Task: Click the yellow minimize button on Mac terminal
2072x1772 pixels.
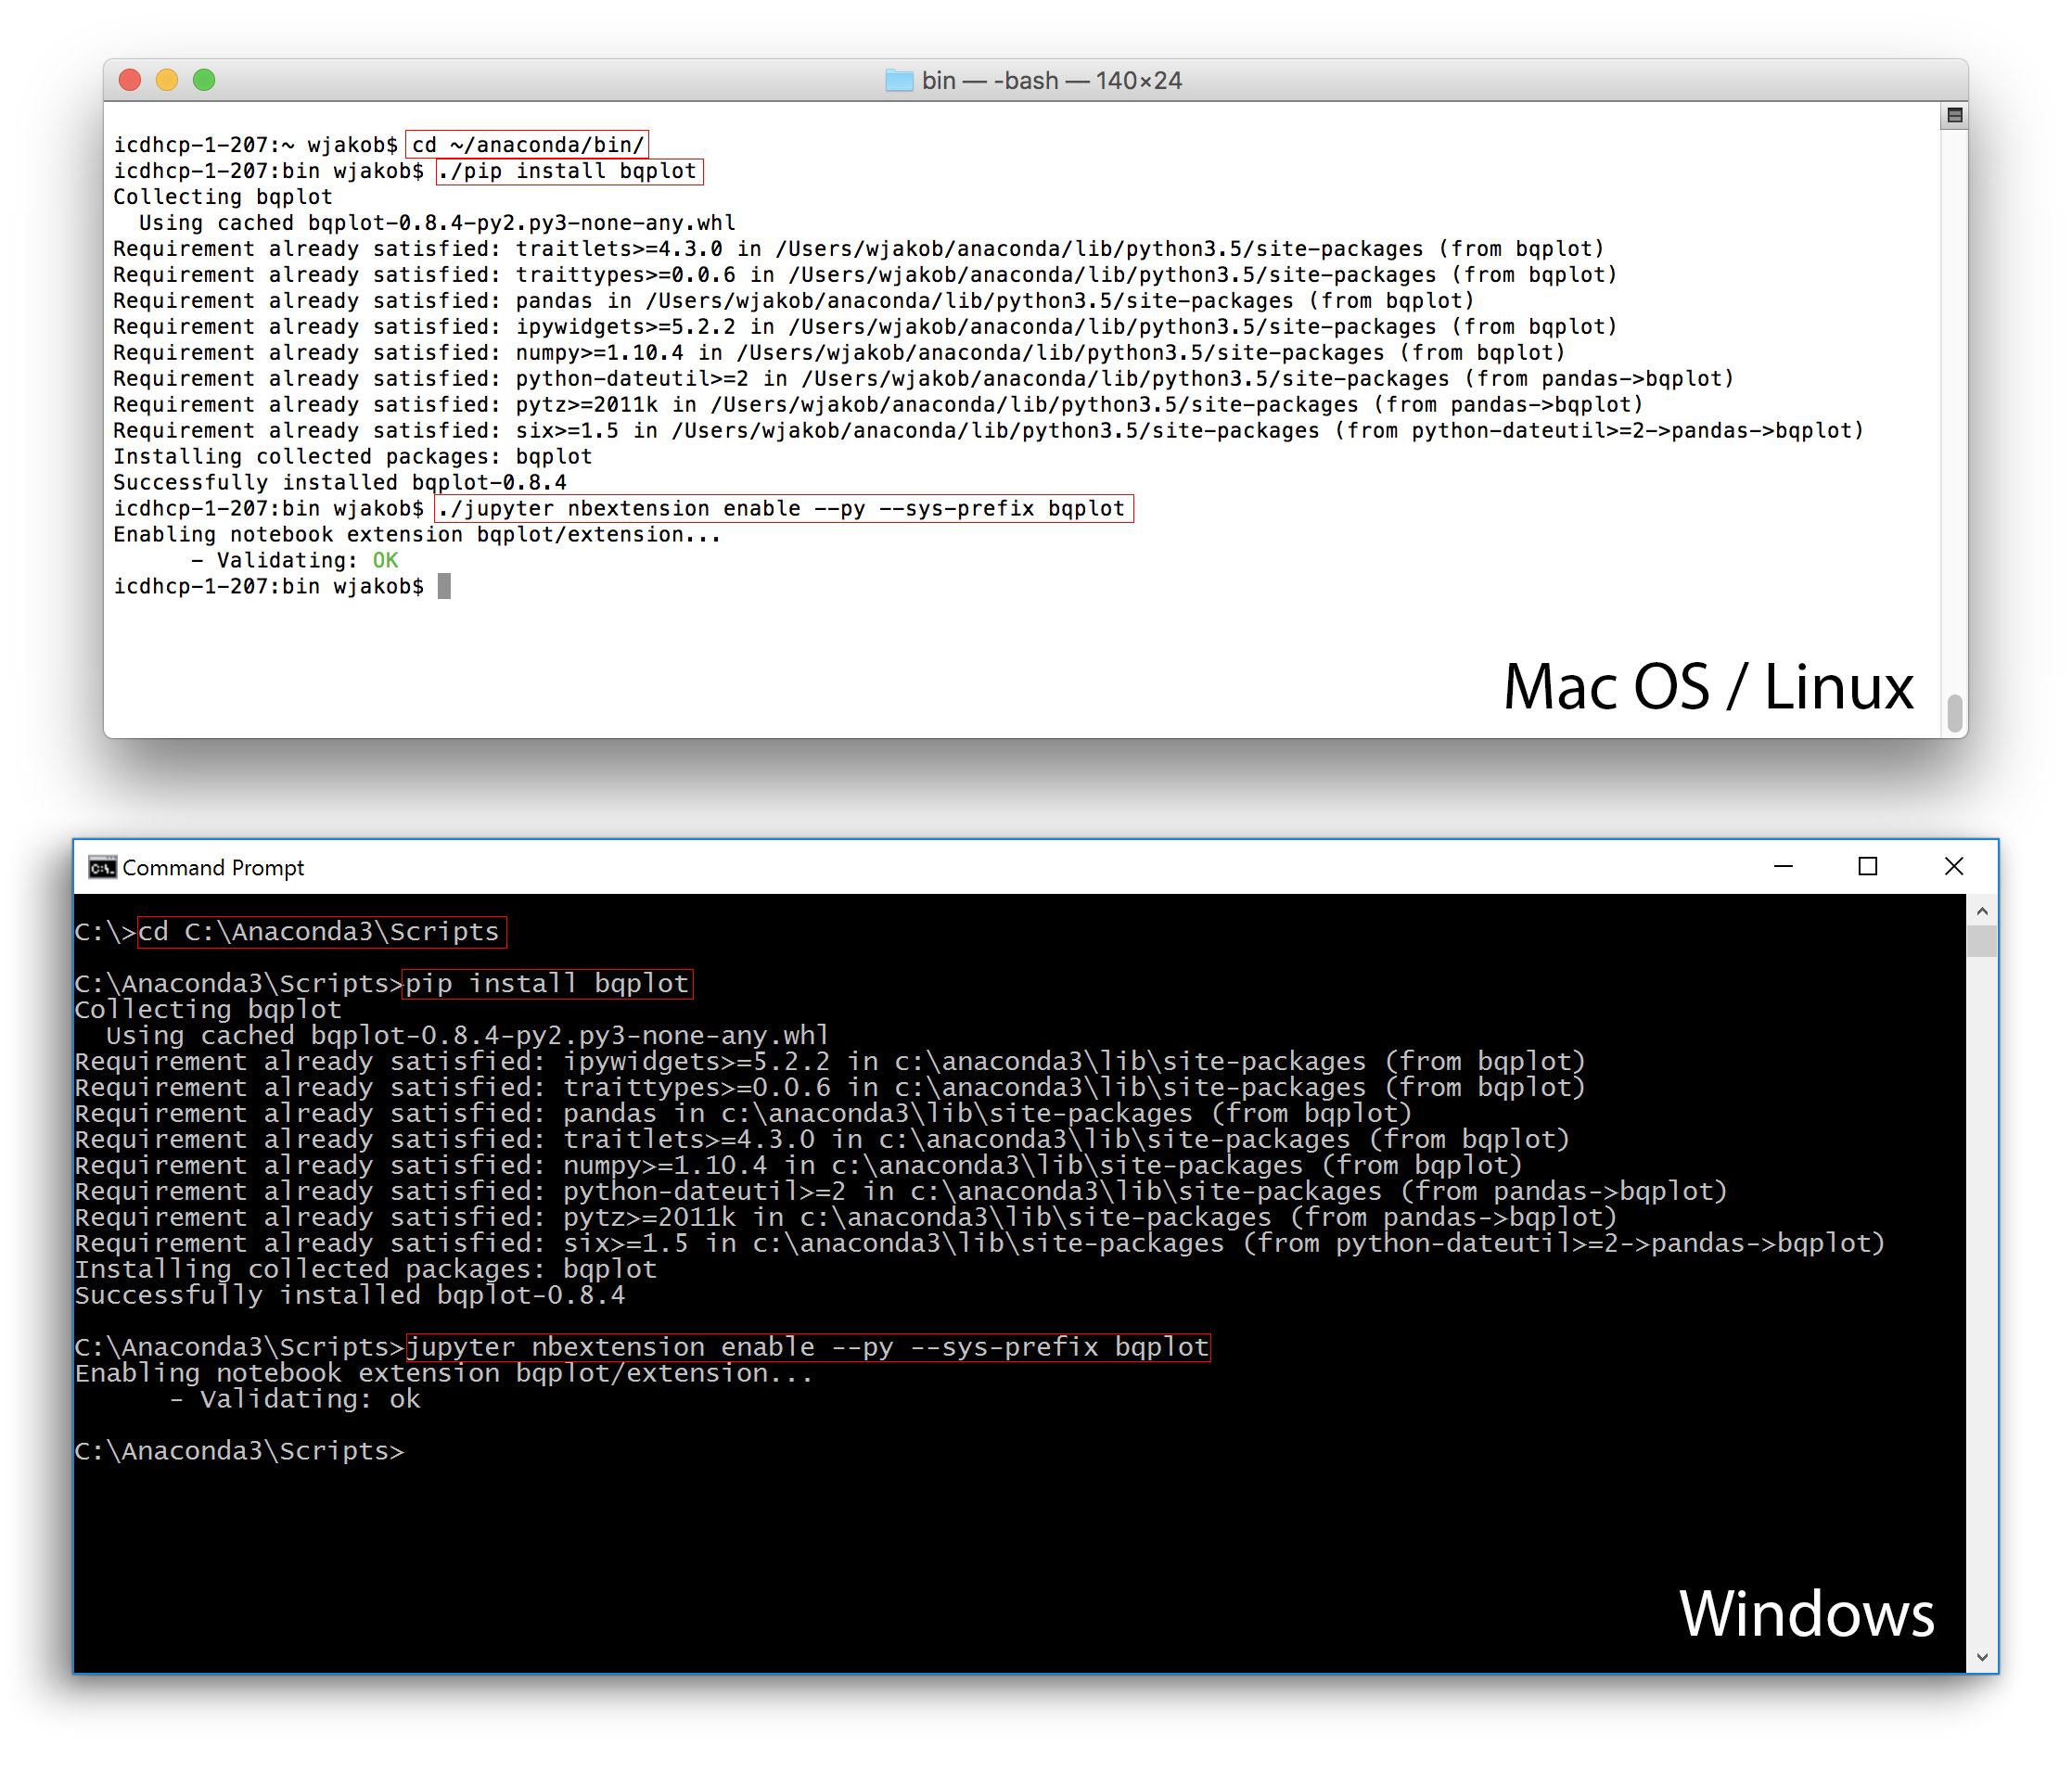Action: pos(167,80)
